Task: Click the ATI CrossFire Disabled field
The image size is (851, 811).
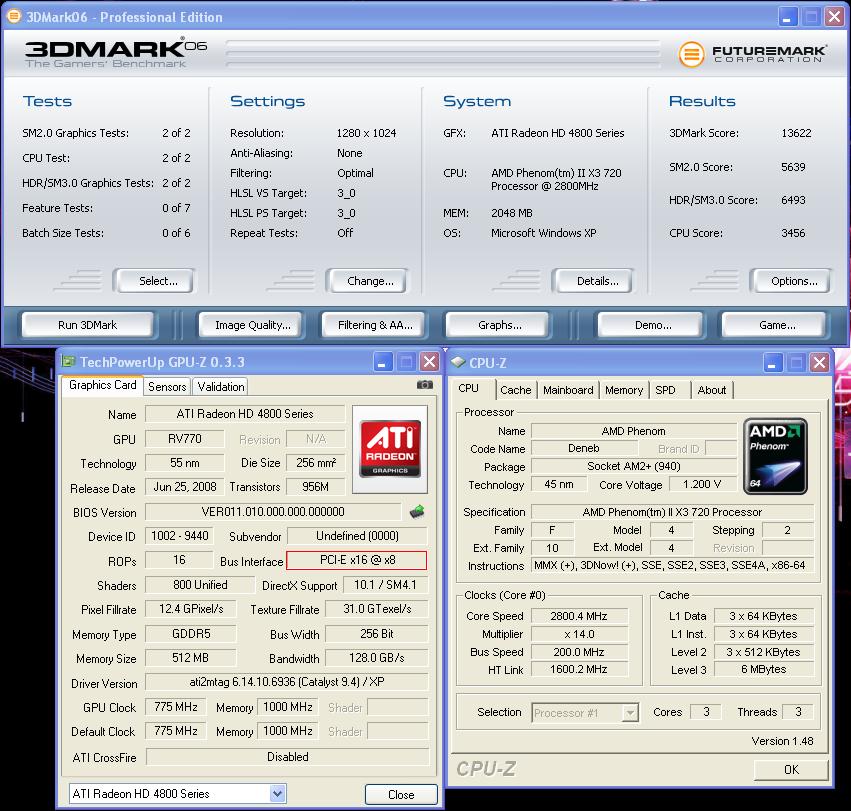Action: 288,757
